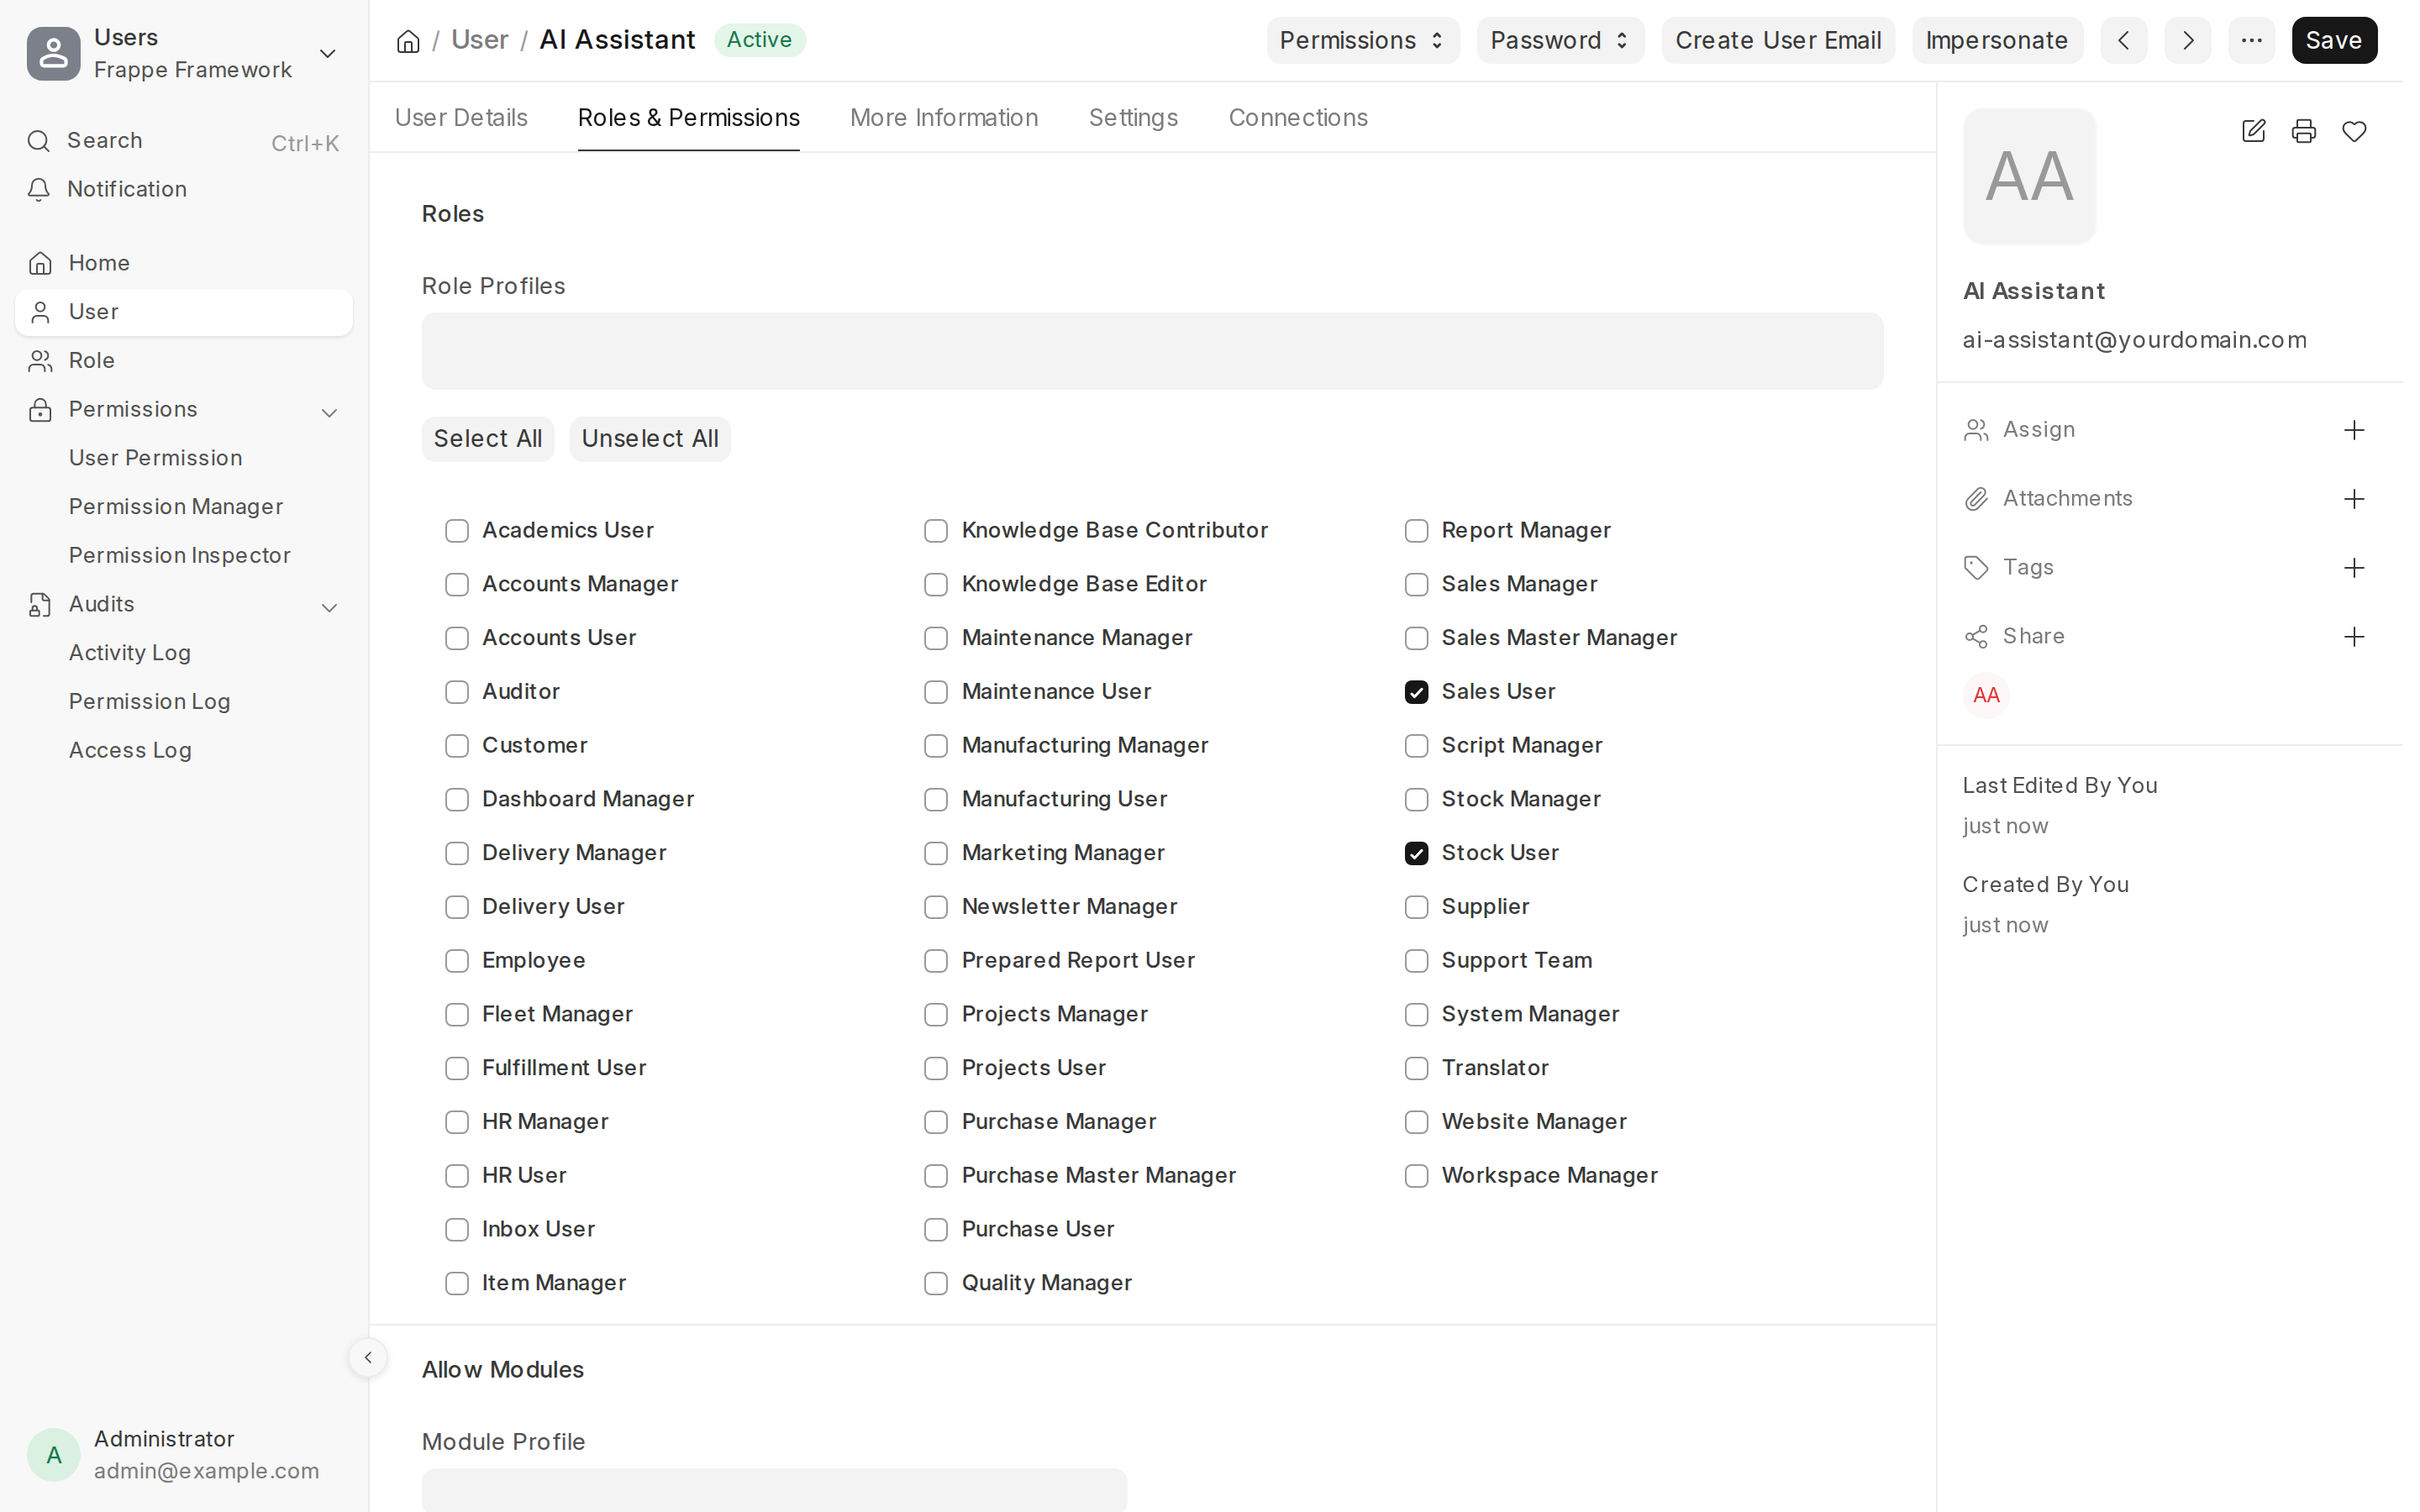
Task: Click the Audits document icon
Action: click(x=40, y=605)
